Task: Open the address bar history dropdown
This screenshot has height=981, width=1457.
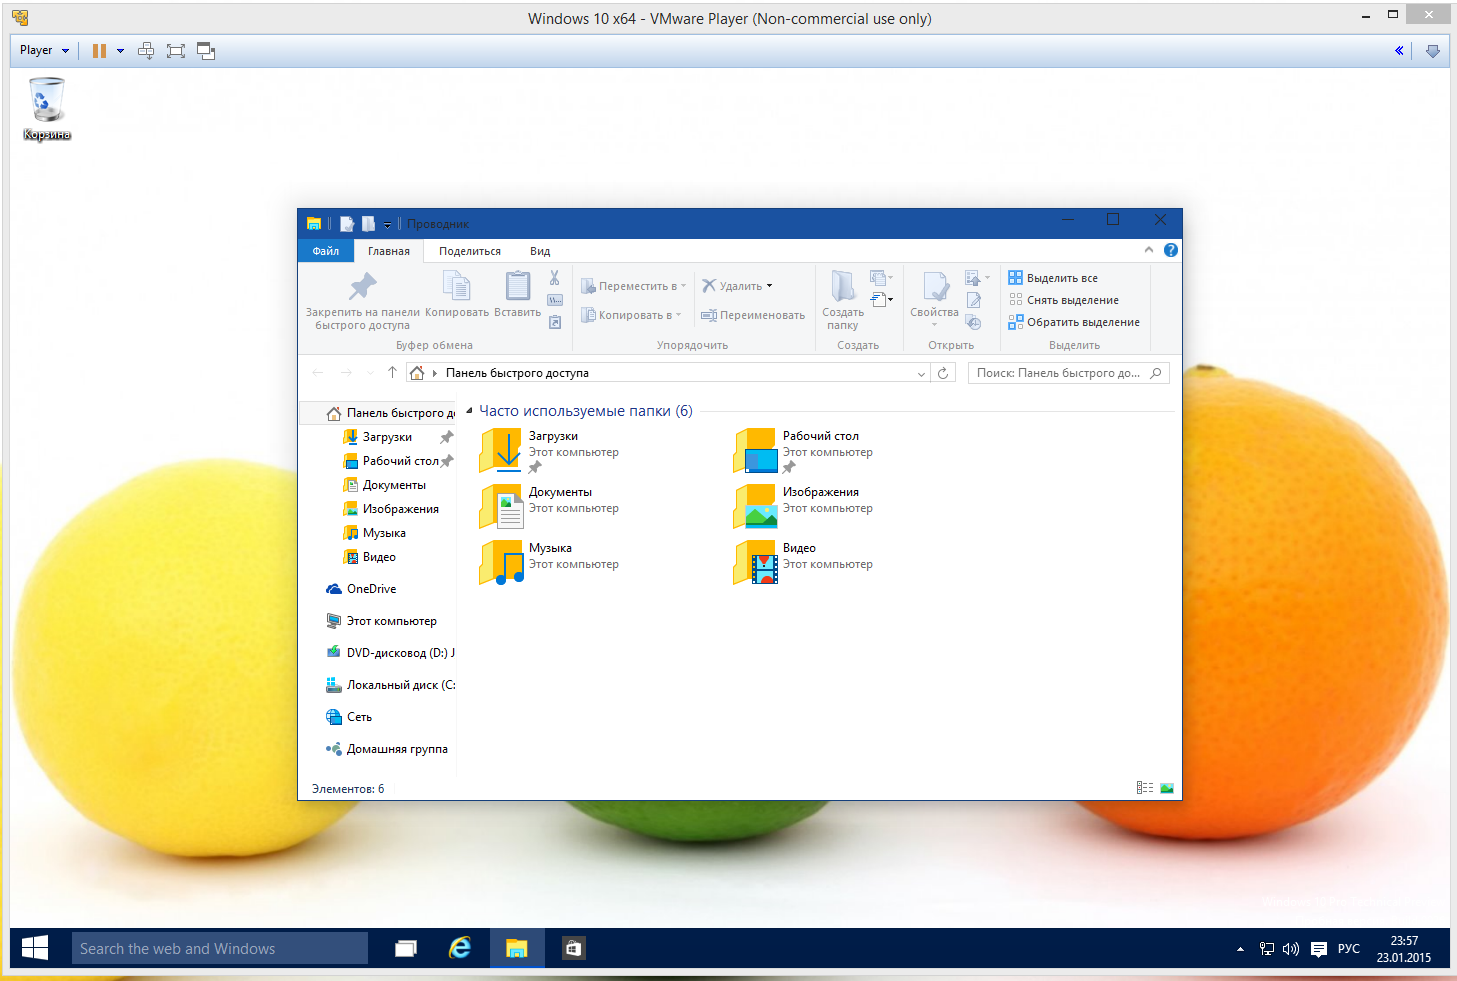Action: (x=921, y=373)
